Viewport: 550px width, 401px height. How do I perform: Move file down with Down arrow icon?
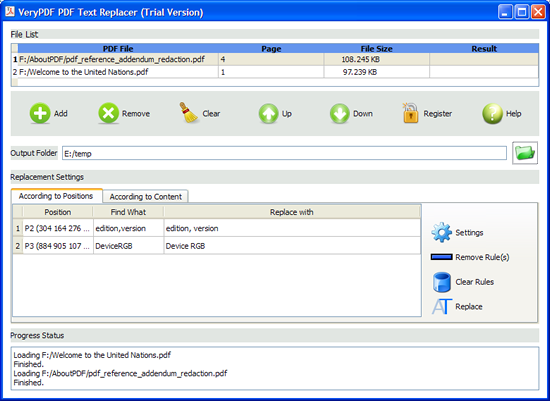[339, 113]
